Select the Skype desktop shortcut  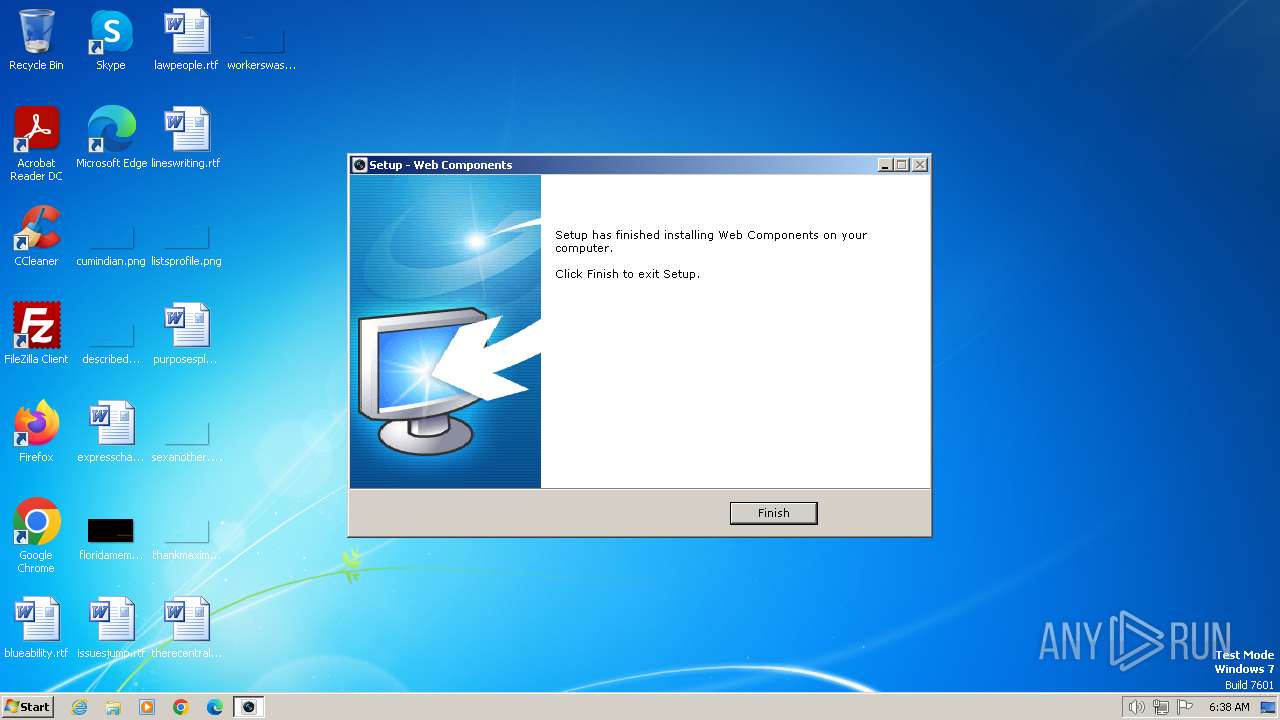[x=111, y=40]
